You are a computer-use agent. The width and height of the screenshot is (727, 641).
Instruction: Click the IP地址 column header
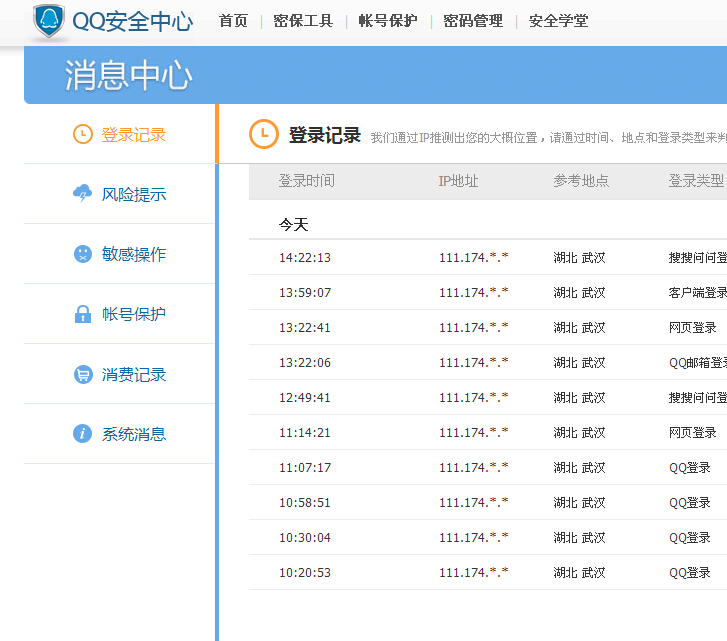coord(458,181)
